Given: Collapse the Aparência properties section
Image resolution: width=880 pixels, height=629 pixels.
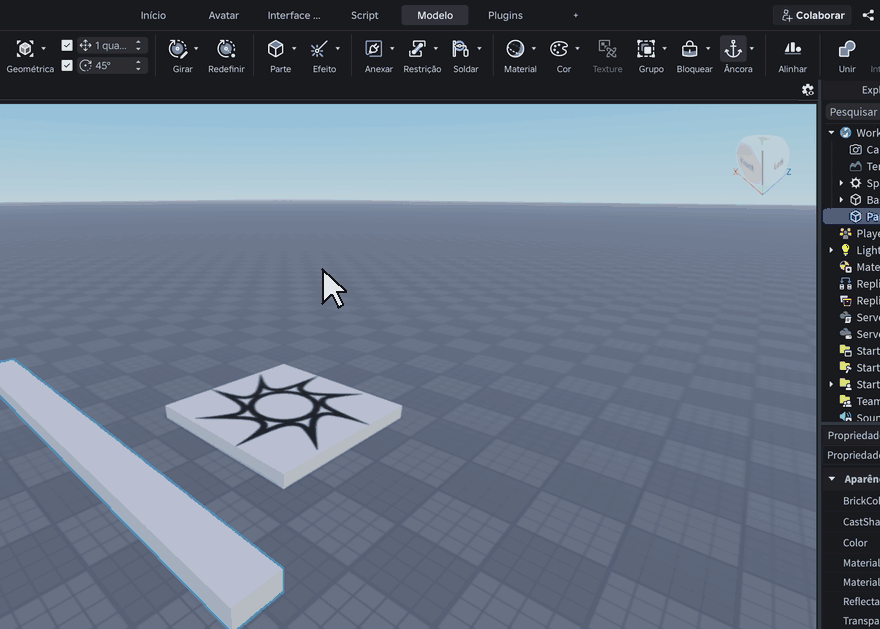Looking at the screenshot, I should (832, 479).
